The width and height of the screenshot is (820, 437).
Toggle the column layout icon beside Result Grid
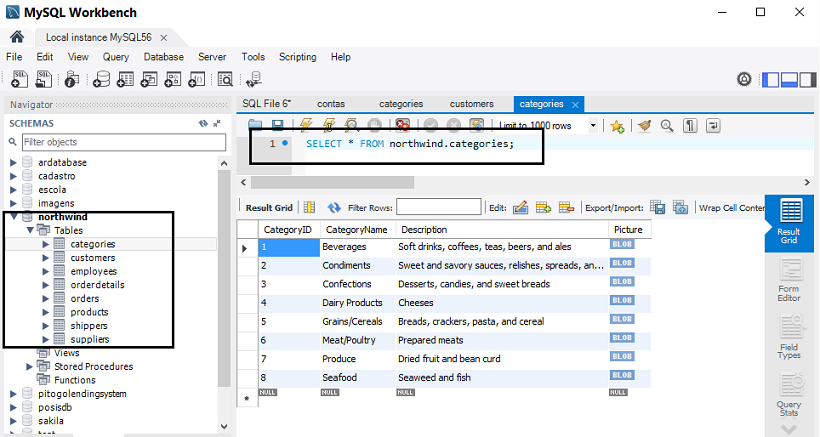(310, 208)
